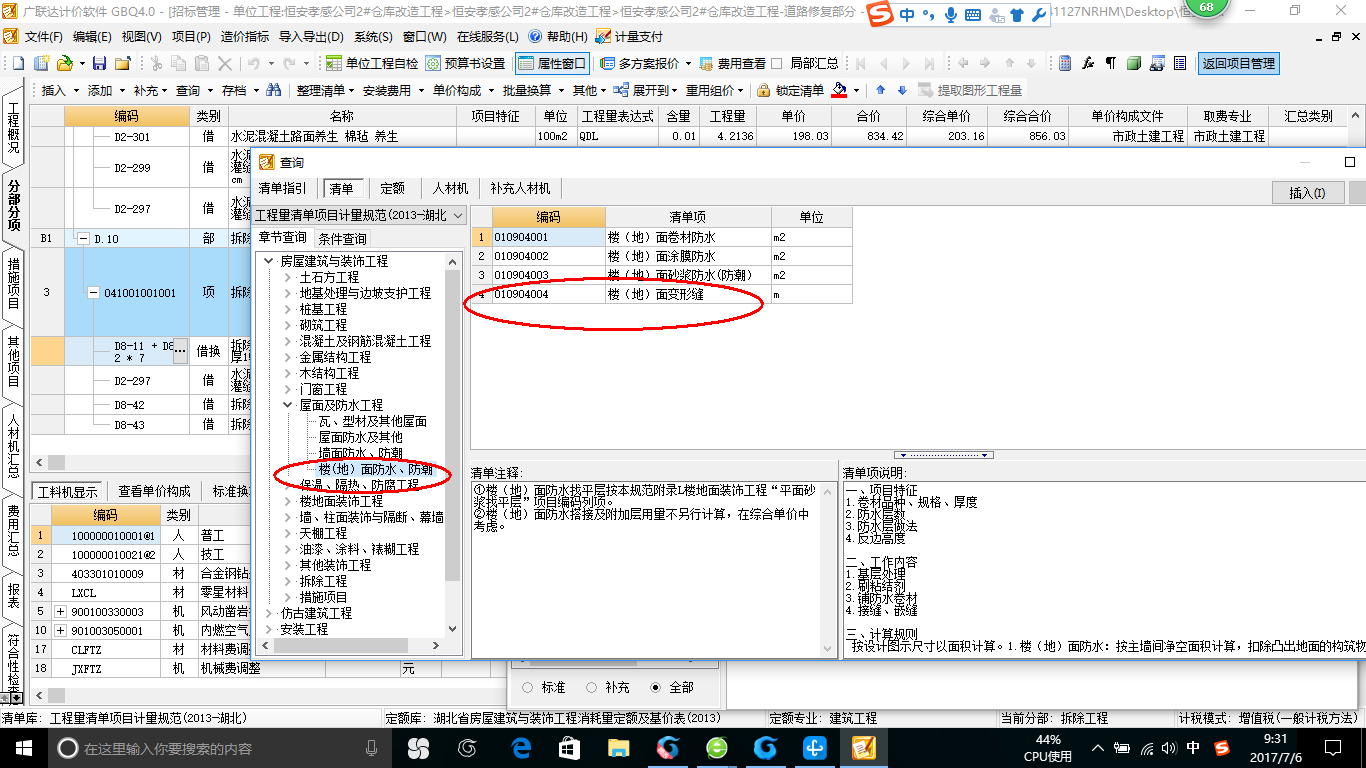The image size is (1366, 768).
Task: Click the green 3D box icon
Action: (x=1133, y=63)
